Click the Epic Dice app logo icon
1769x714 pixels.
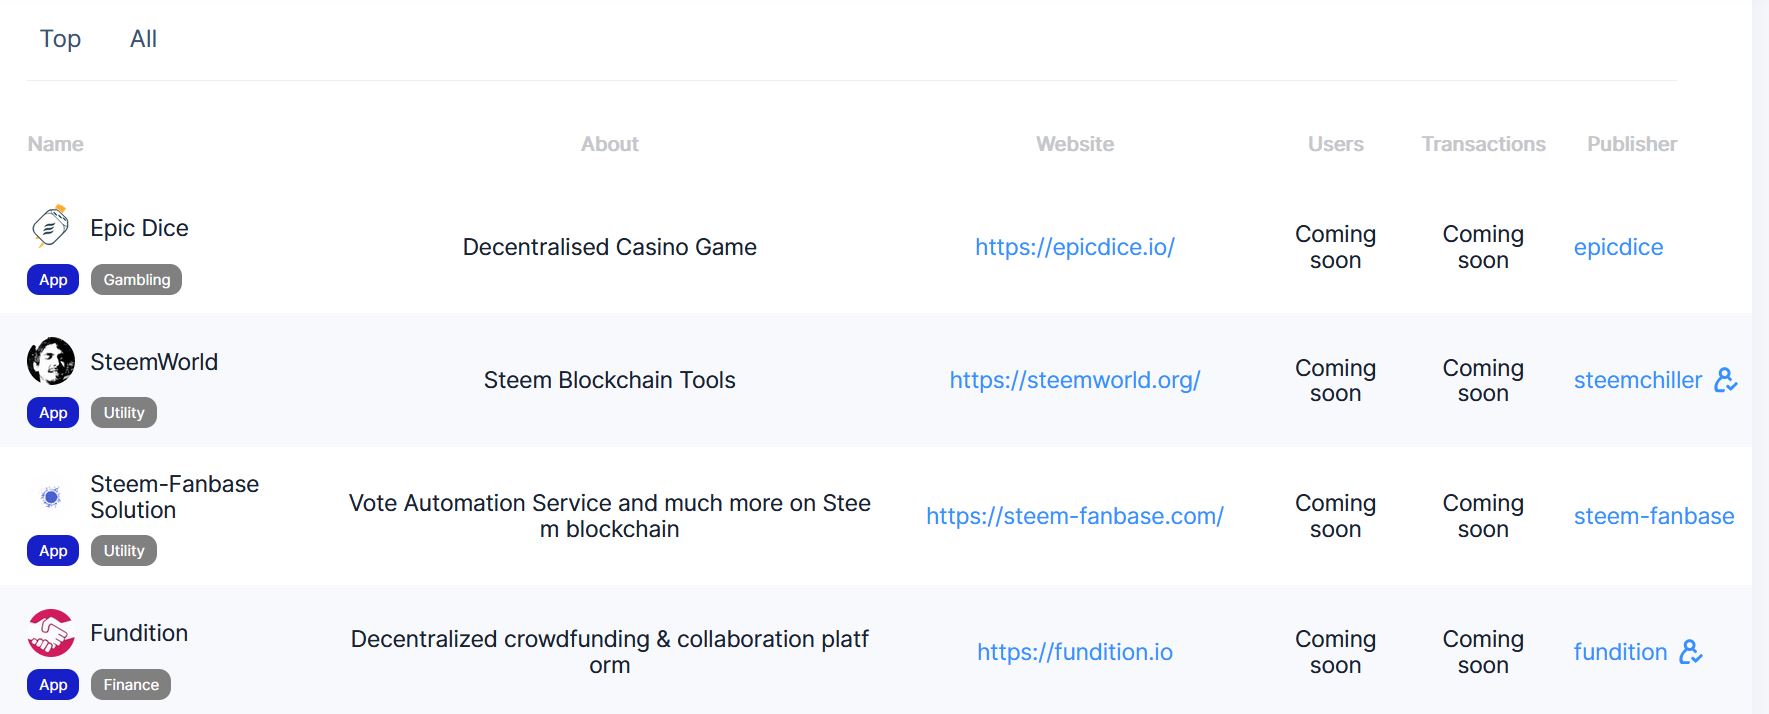[x=51, y=227]
